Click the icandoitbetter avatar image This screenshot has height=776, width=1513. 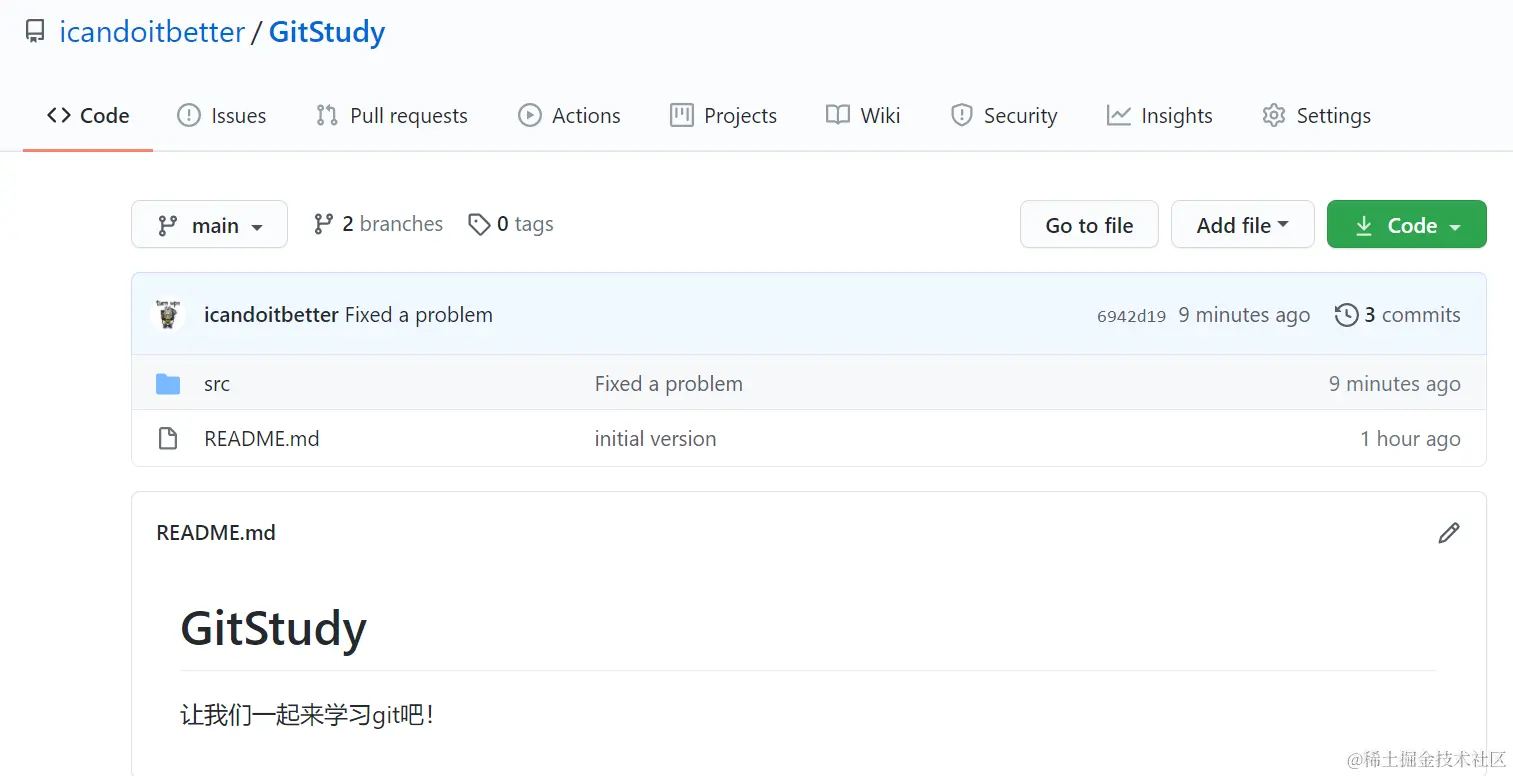168,315
